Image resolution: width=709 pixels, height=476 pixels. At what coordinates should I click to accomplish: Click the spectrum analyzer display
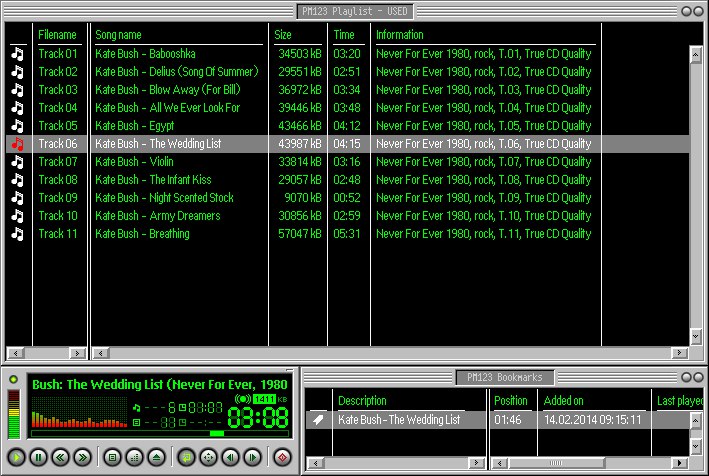(x=80, y=412)
